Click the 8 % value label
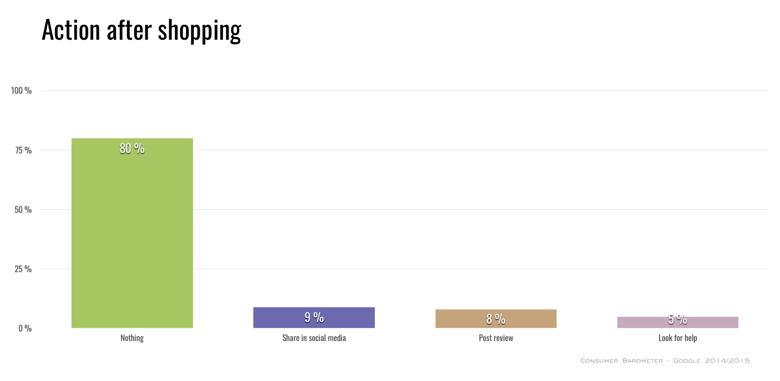The image size is (780, 381). [x=496, y=319]
